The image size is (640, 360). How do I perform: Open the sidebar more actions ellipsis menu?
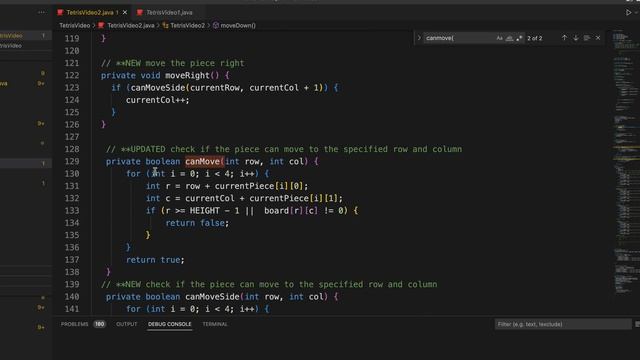pyautogui.click(x=42, y=13)
